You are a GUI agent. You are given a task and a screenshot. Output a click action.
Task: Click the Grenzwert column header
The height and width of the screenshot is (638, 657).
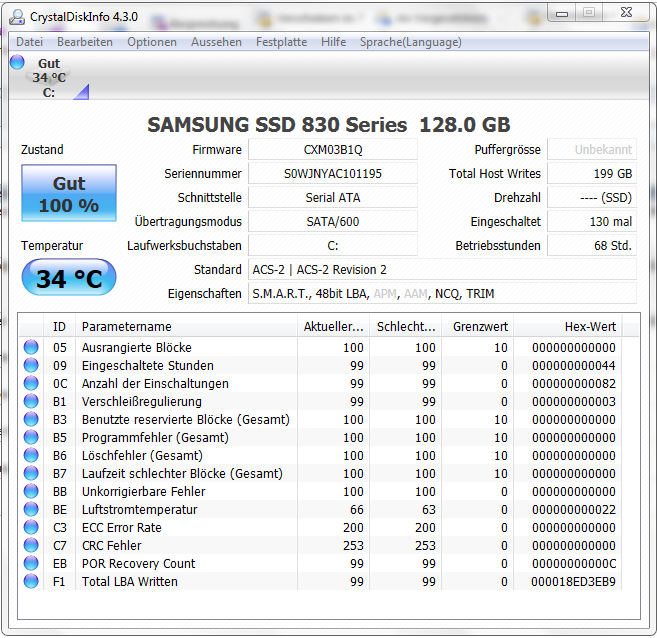pyautogui.click(x=477, y=326)
